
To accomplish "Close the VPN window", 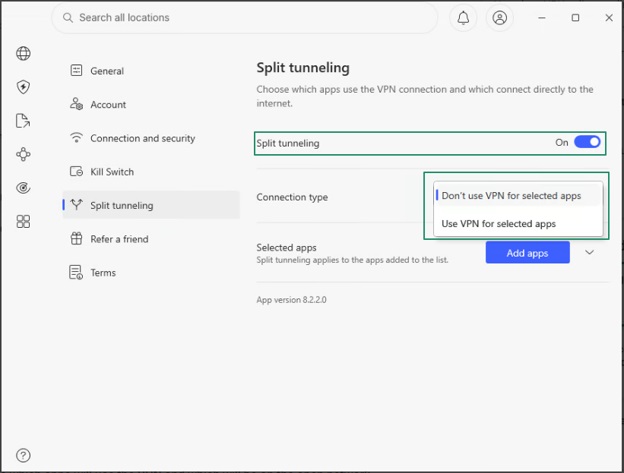I will (x=609, y=18).
